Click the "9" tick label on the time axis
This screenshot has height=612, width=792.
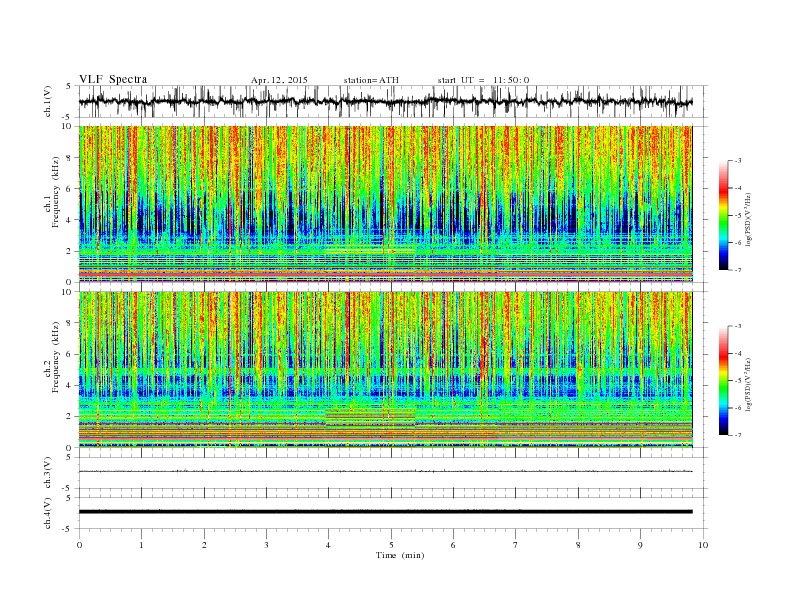click(640, 545)
